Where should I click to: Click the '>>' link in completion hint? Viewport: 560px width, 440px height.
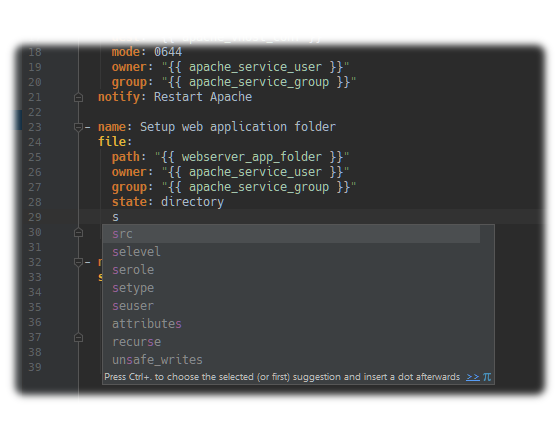(472, 377)
